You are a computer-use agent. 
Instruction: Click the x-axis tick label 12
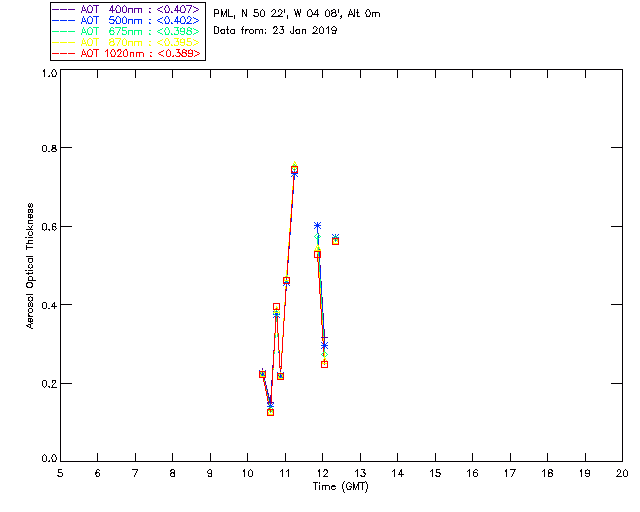pyautogui.click(x=322, y=473)
